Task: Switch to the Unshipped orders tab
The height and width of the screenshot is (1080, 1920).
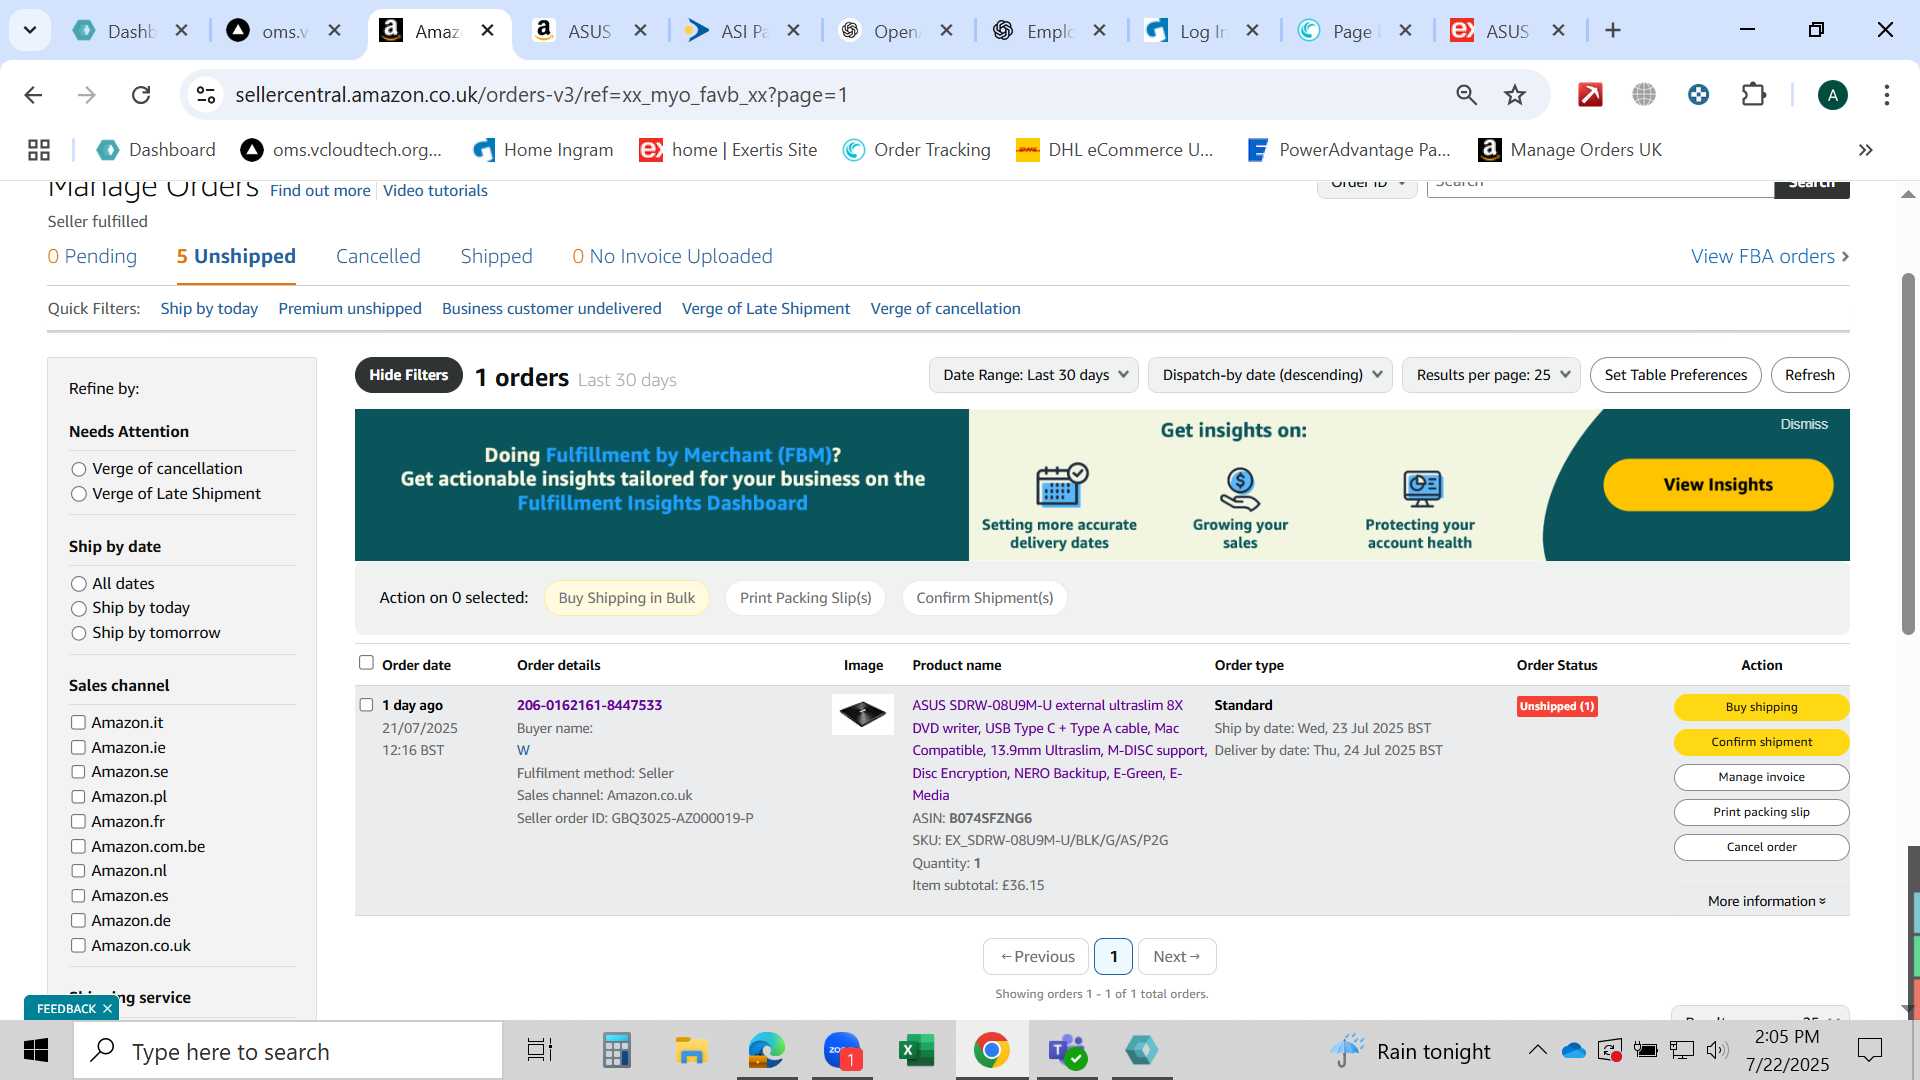Action: 236,257
